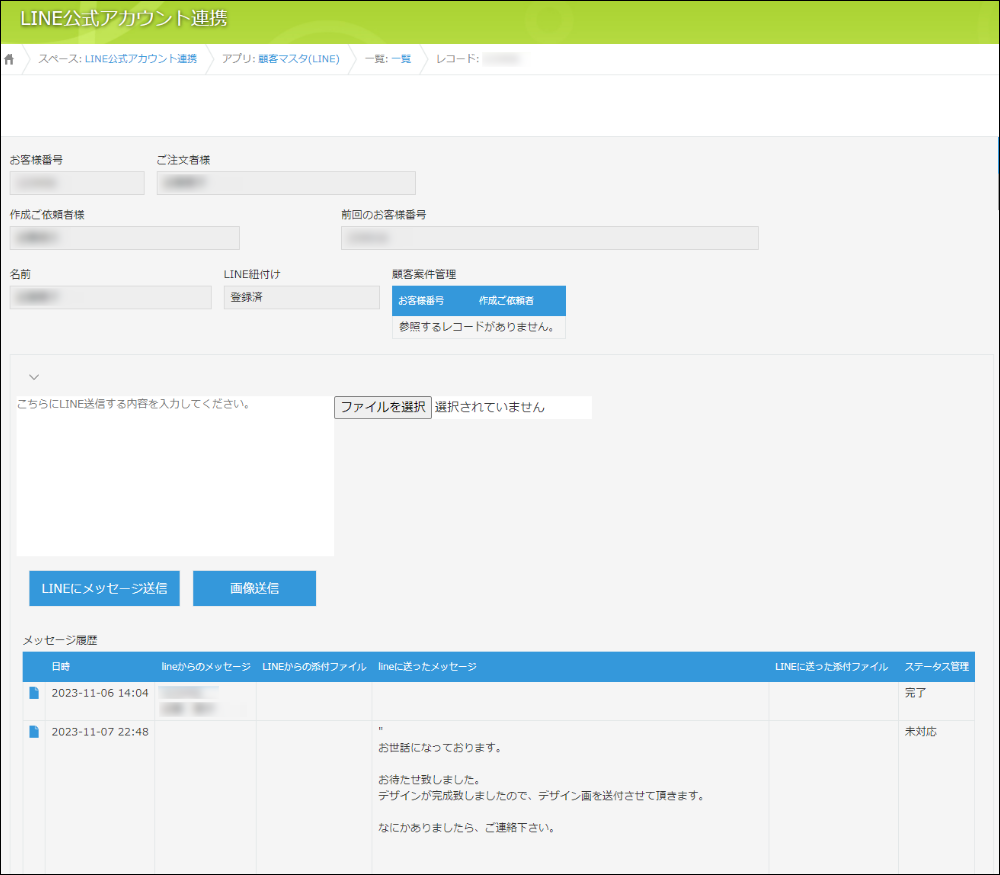Click the 前回のお客様番号 field
The height and width of the screenshot is (875, 1000).
(x=550, y=238)
